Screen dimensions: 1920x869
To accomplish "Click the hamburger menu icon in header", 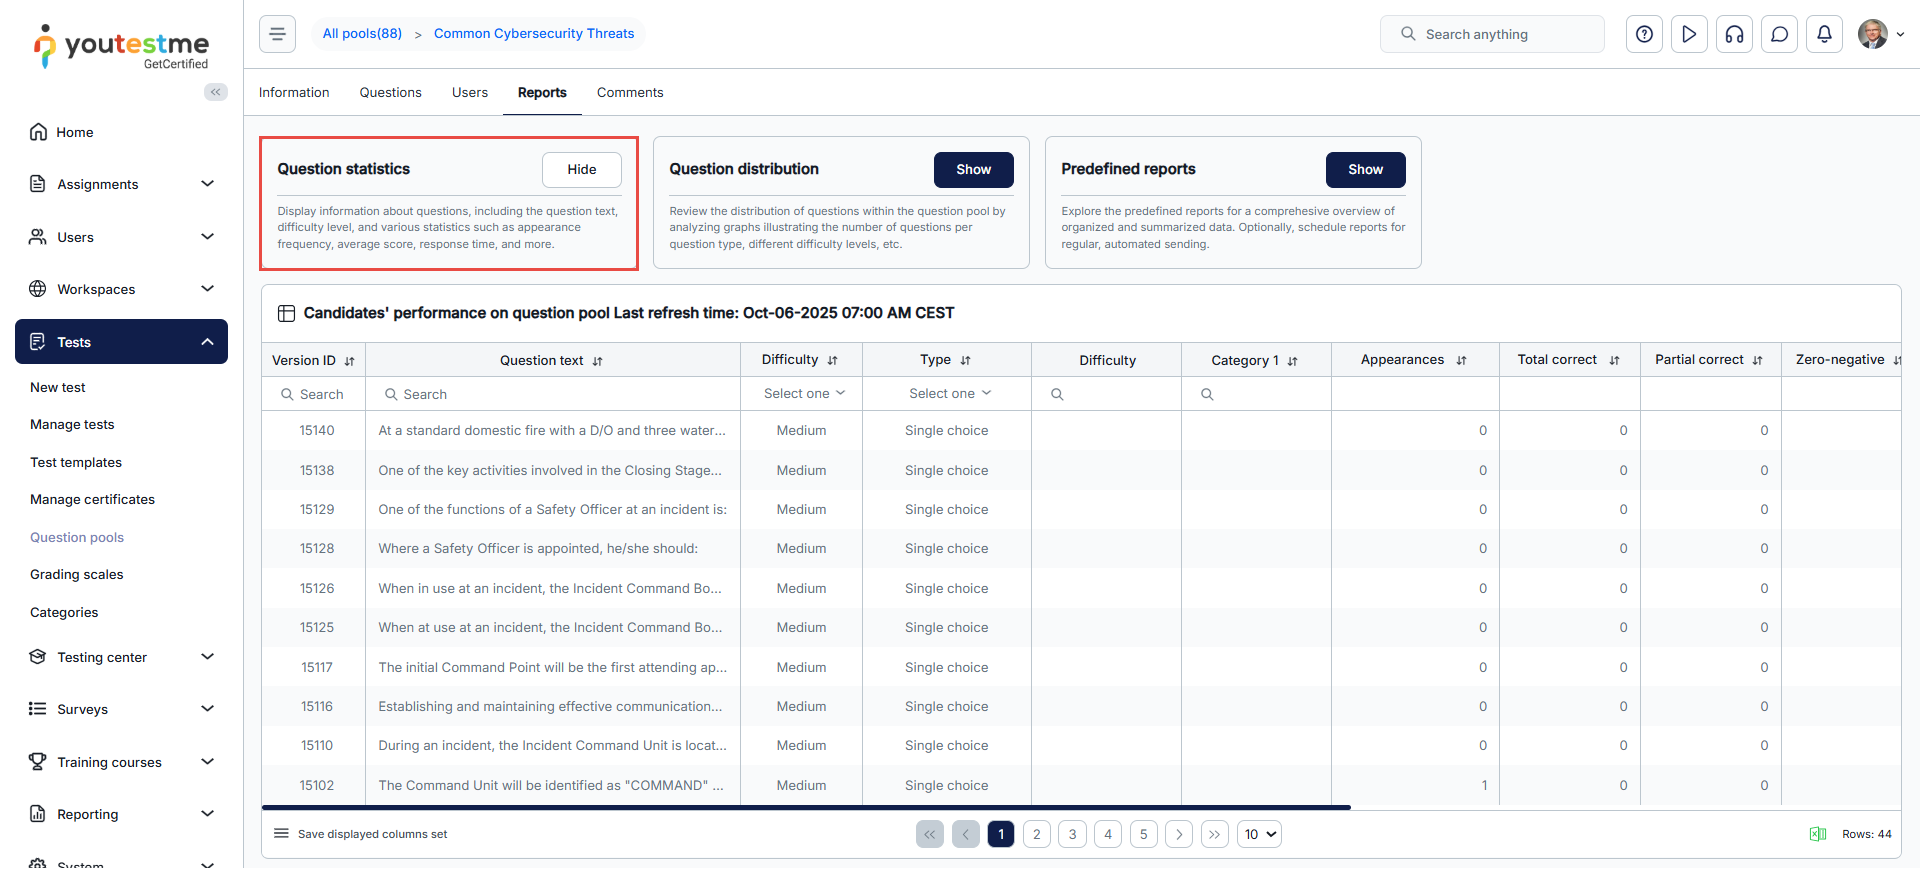I will coord(277,34).
